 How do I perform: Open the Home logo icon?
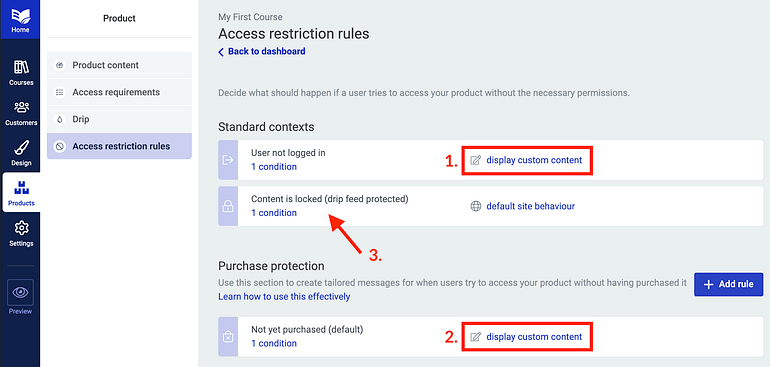tap(20, 15)
